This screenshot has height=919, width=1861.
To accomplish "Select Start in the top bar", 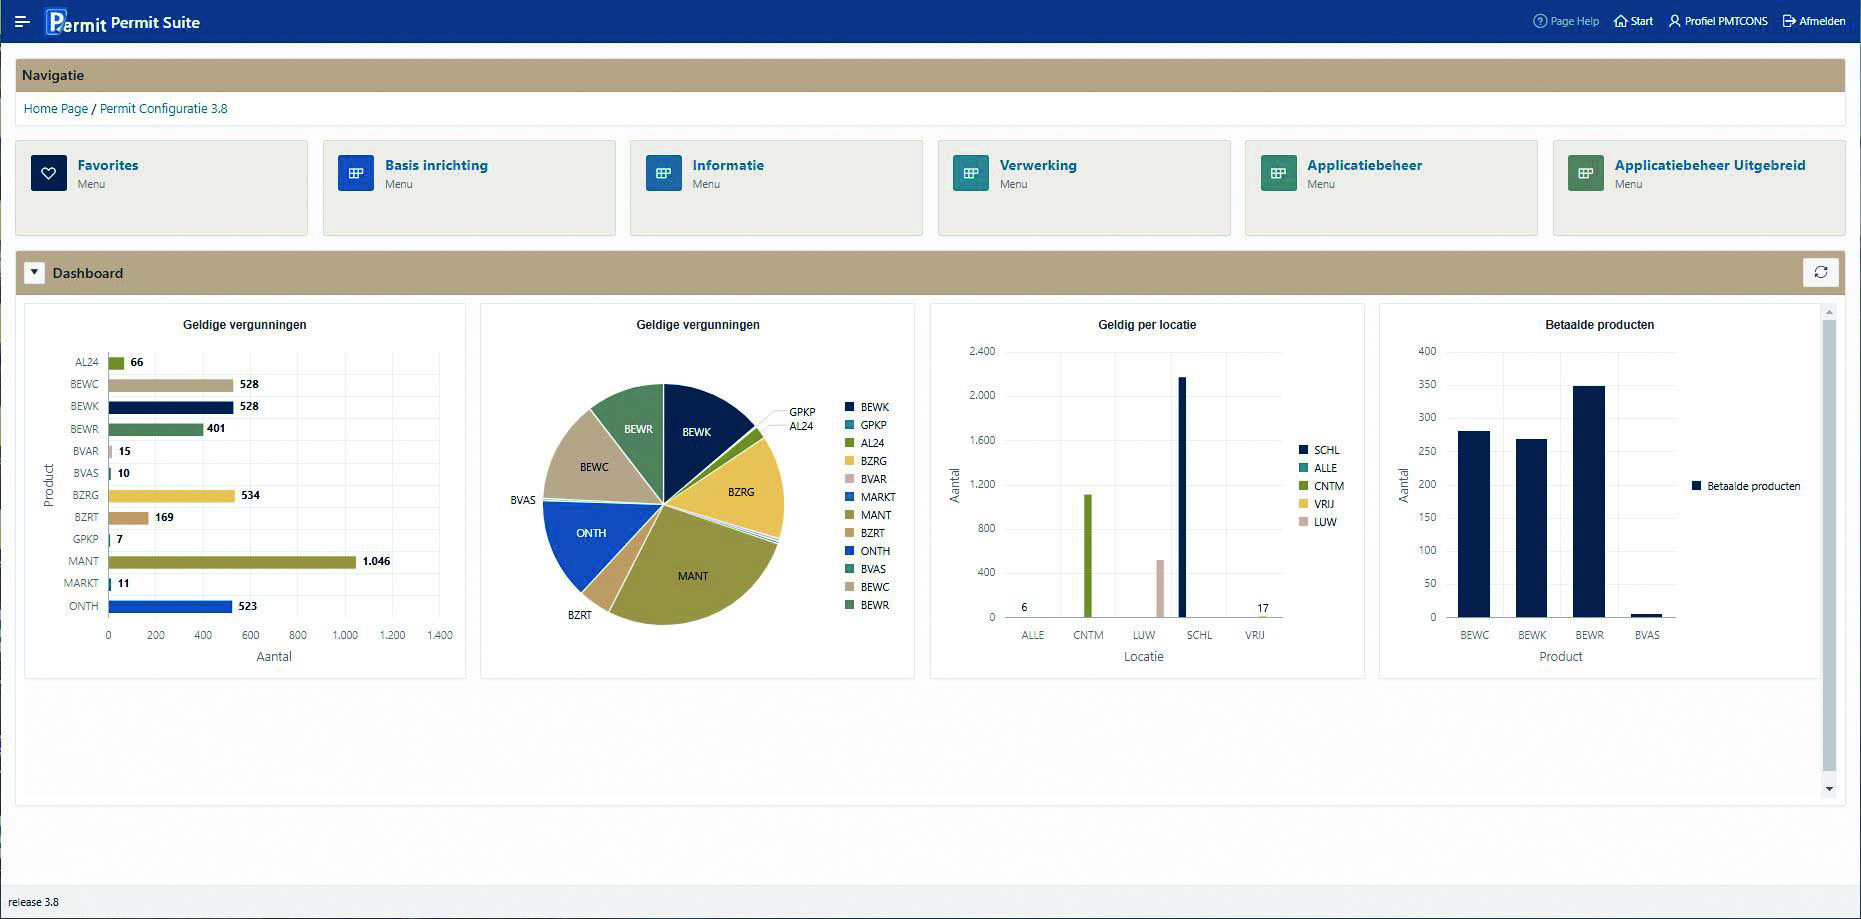I will point(1633,20).
